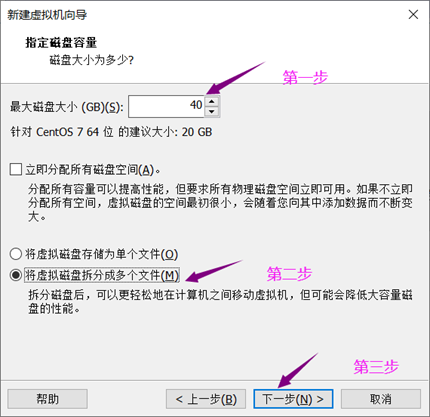The height and width of the screenshot is (417, 430).
Task: Select the 将虚拟磁盘拆分成多个文件 radio button
Action: [x=16, y=275]
